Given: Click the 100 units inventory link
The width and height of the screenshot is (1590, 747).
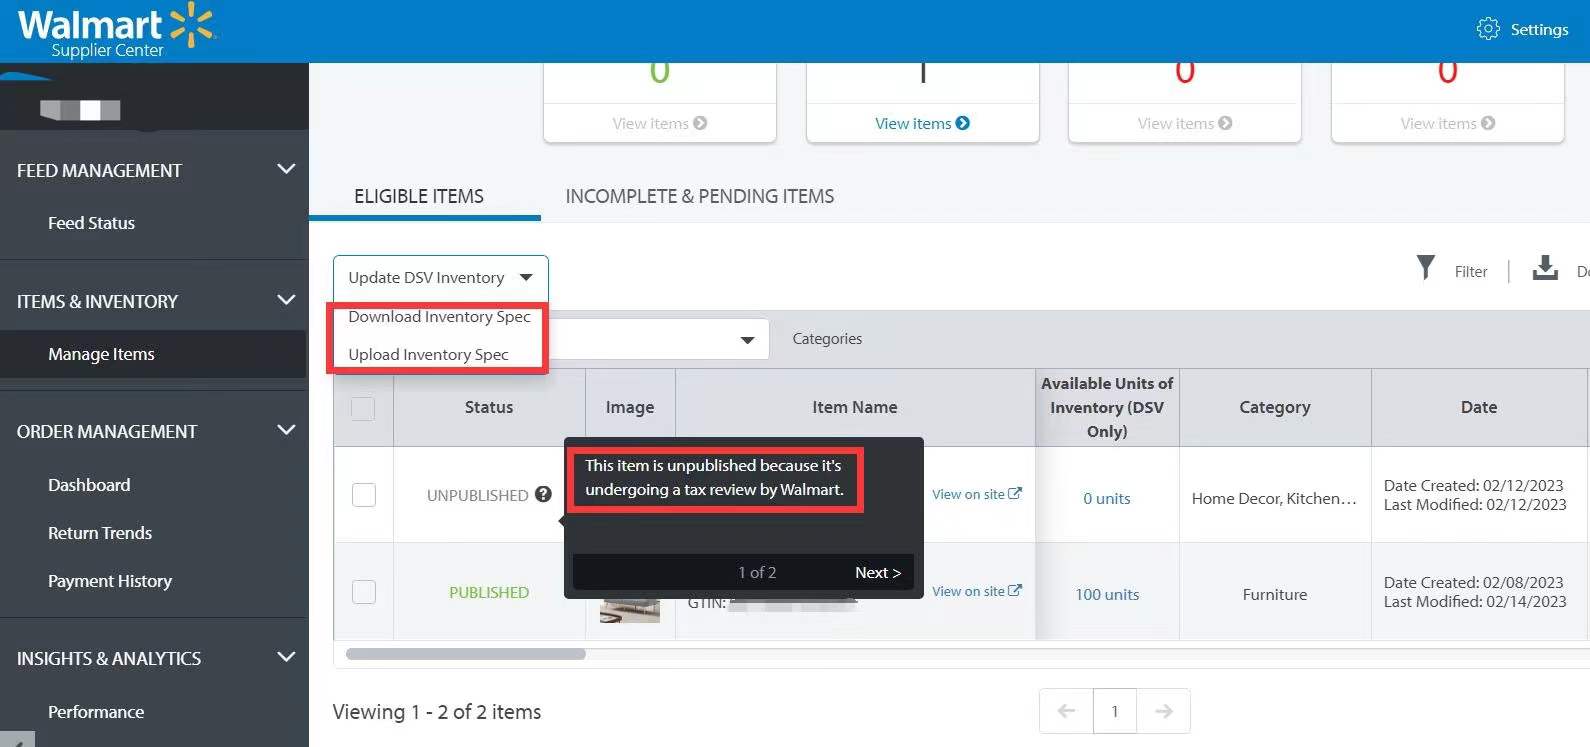Looking at the screenshot, I should point(1107,594).
